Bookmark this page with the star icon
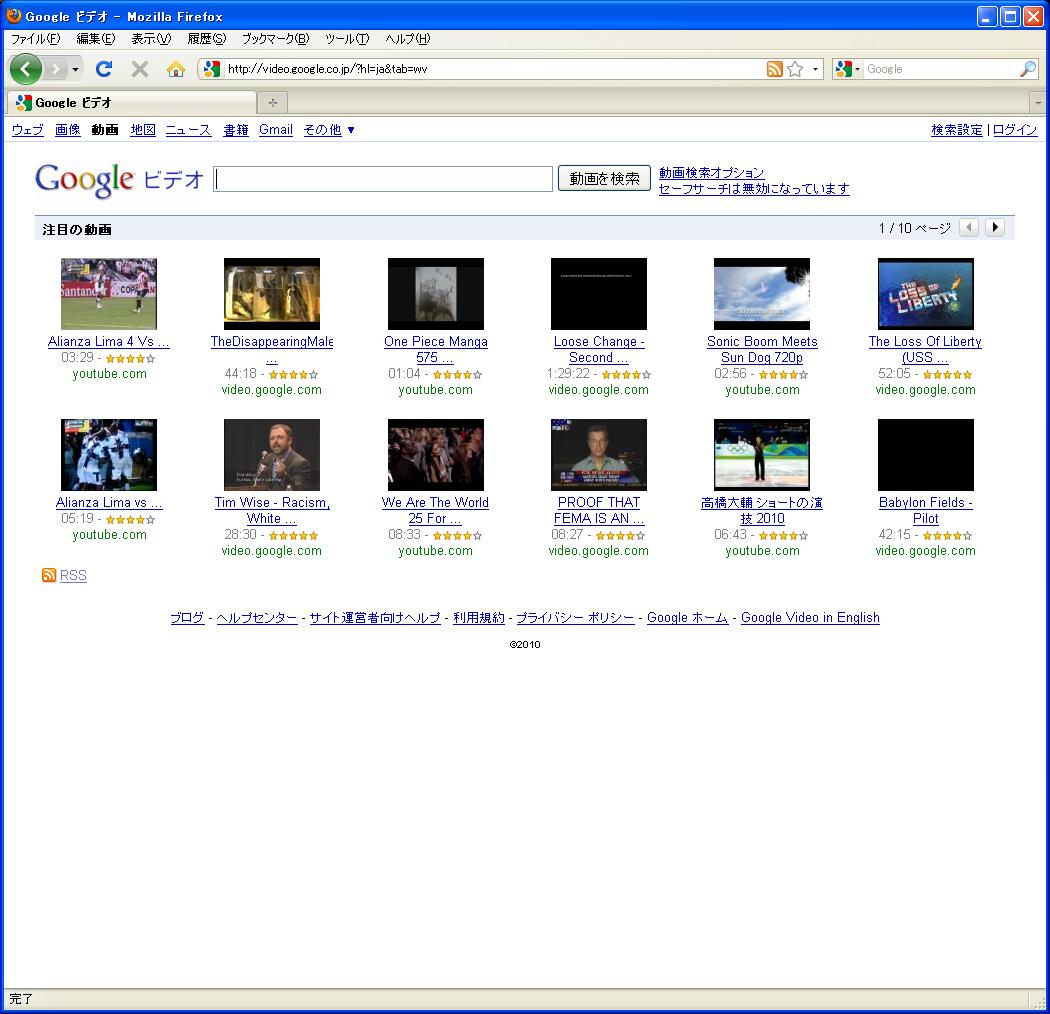 [x=795, y=68]
